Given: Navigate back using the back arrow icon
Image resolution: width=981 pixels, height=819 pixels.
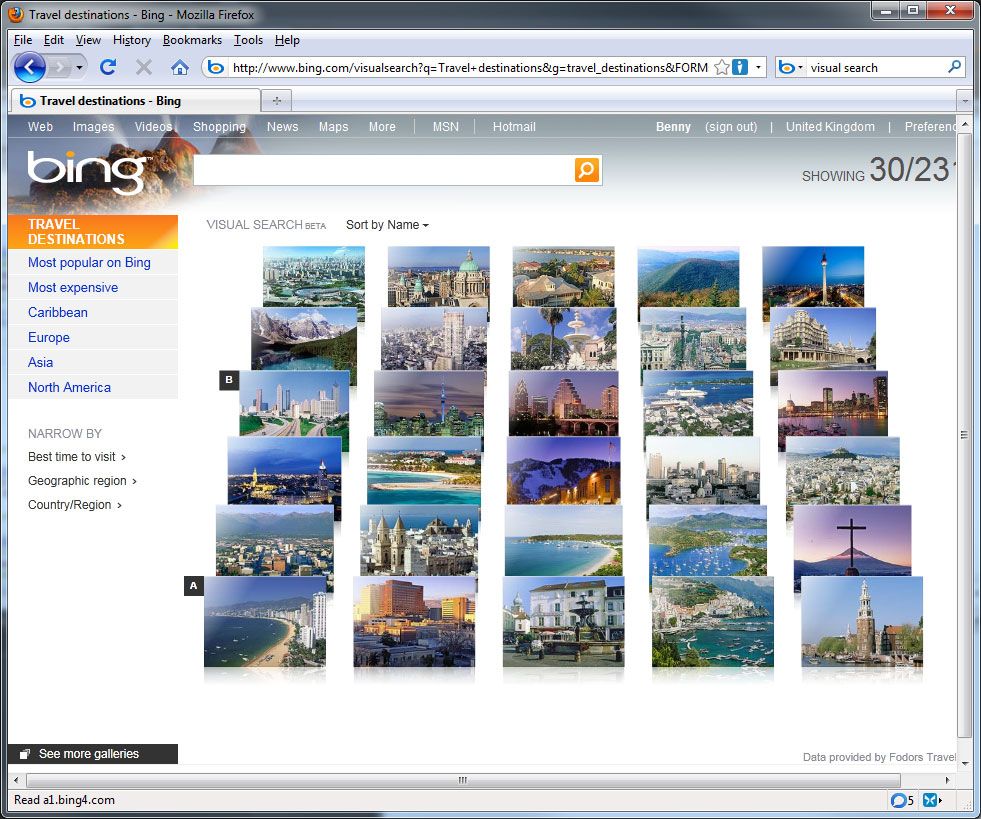Looking at the screenshot, I should [28, 67].
